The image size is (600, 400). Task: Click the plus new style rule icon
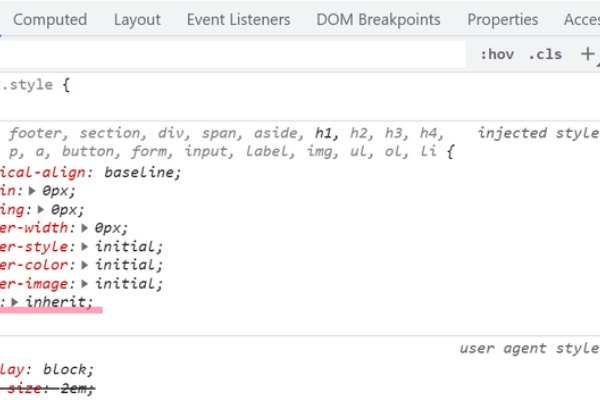pyautogui.click(x=587, y=54)
